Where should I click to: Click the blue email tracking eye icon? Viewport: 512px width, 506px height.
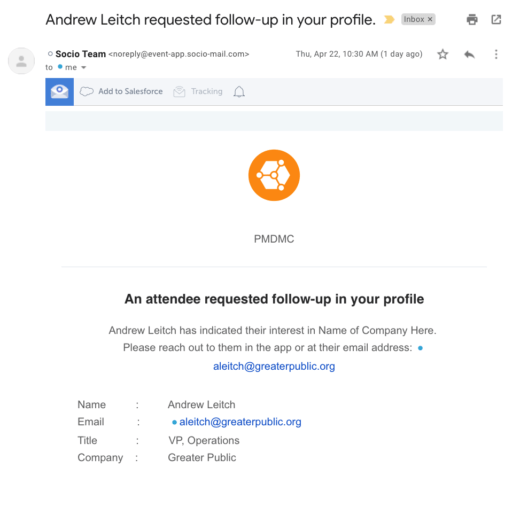59,92
